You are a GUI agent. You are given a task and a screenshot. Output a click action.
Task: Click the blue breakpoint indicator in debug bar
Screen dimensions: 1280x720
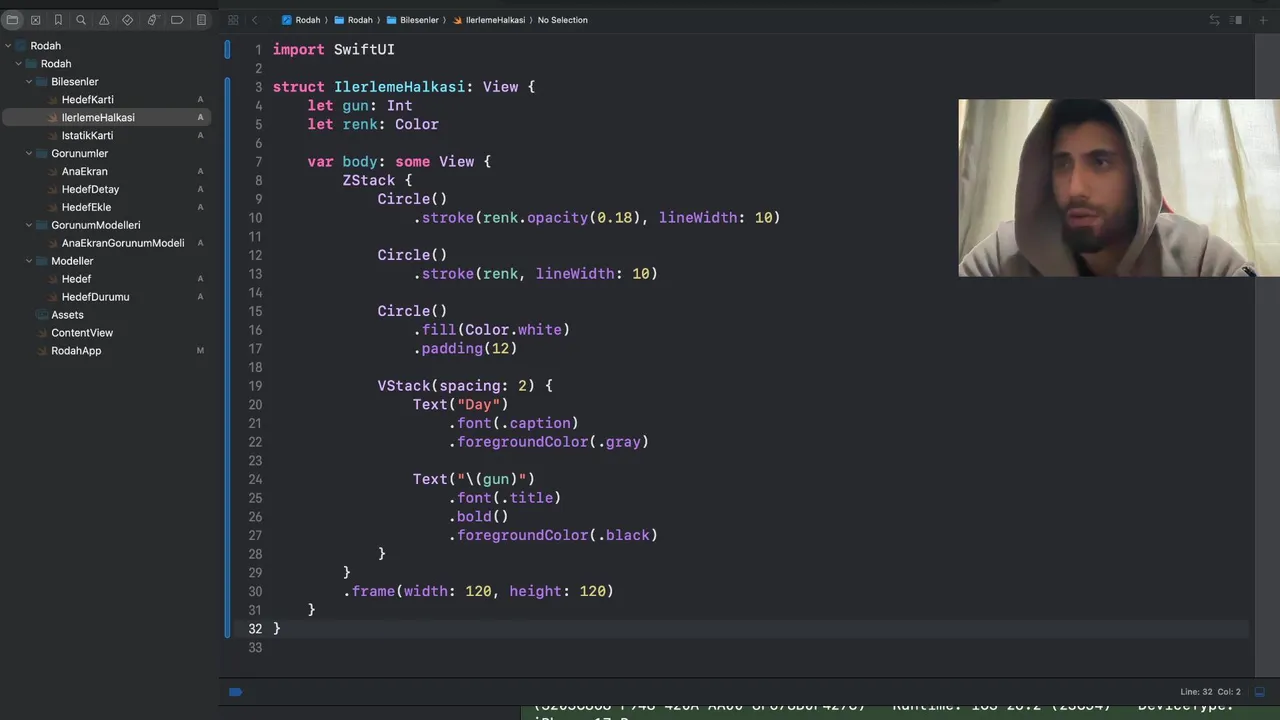[x=236, y=692]
